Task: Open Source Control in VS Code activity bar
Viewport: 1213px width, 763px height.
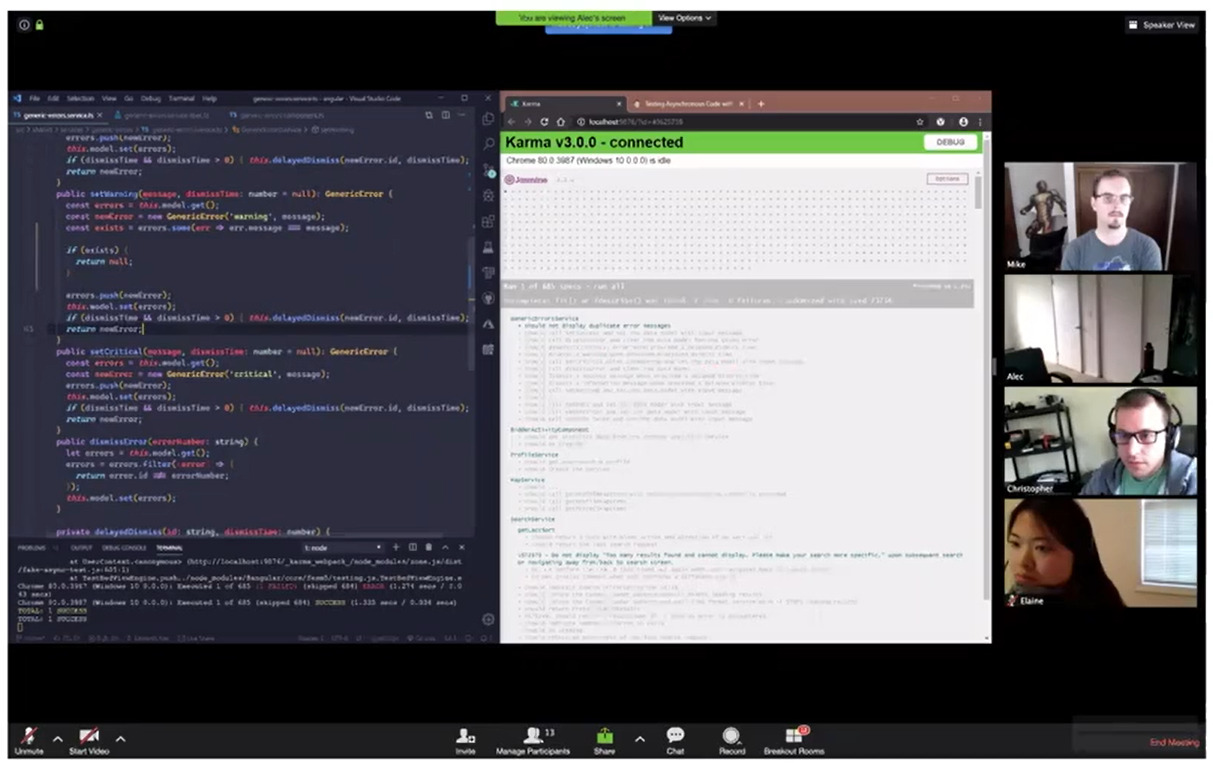Action: (x=488, y=170)
